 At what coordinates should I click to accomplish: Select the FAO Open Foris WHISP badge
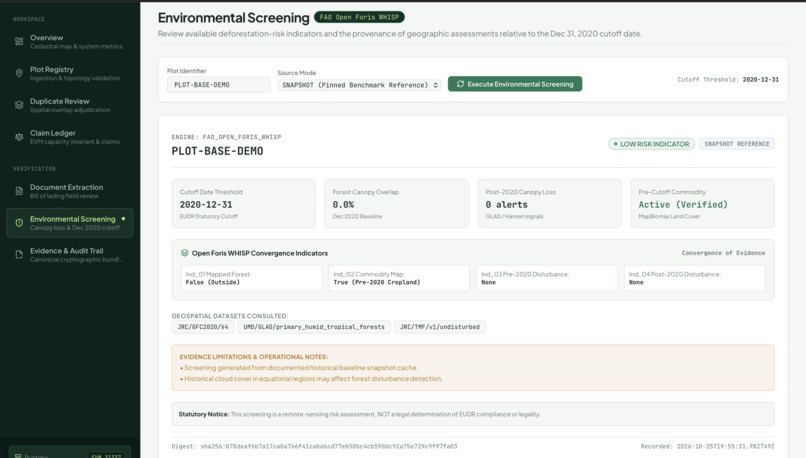pyautogui.click(x=359, y=17)
